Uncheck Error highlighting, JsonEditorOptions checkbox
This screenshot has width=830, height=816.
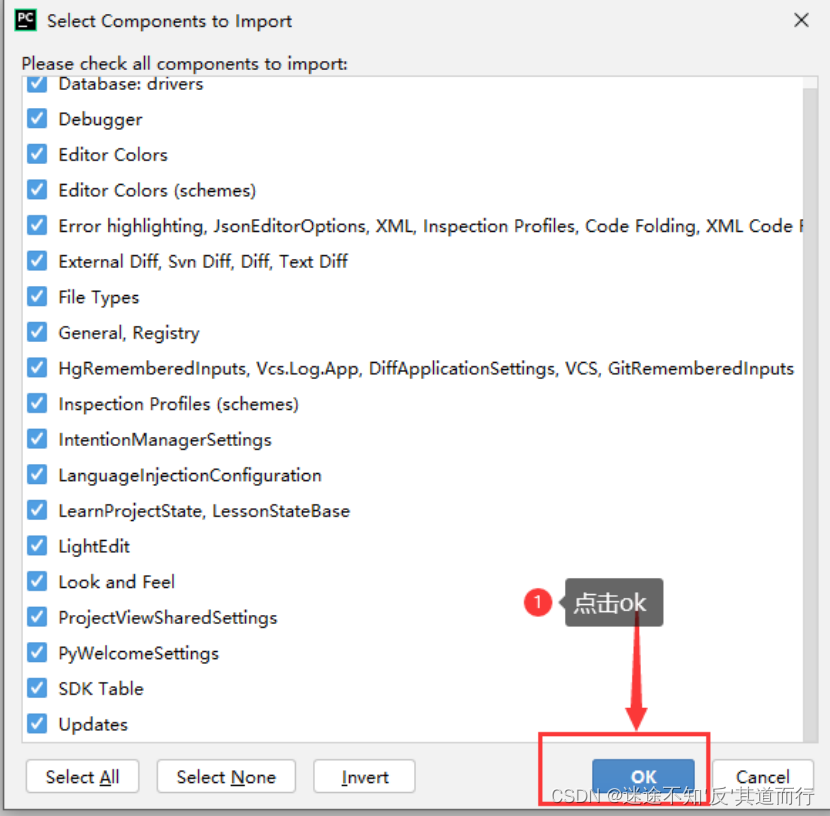pos(37,225)
